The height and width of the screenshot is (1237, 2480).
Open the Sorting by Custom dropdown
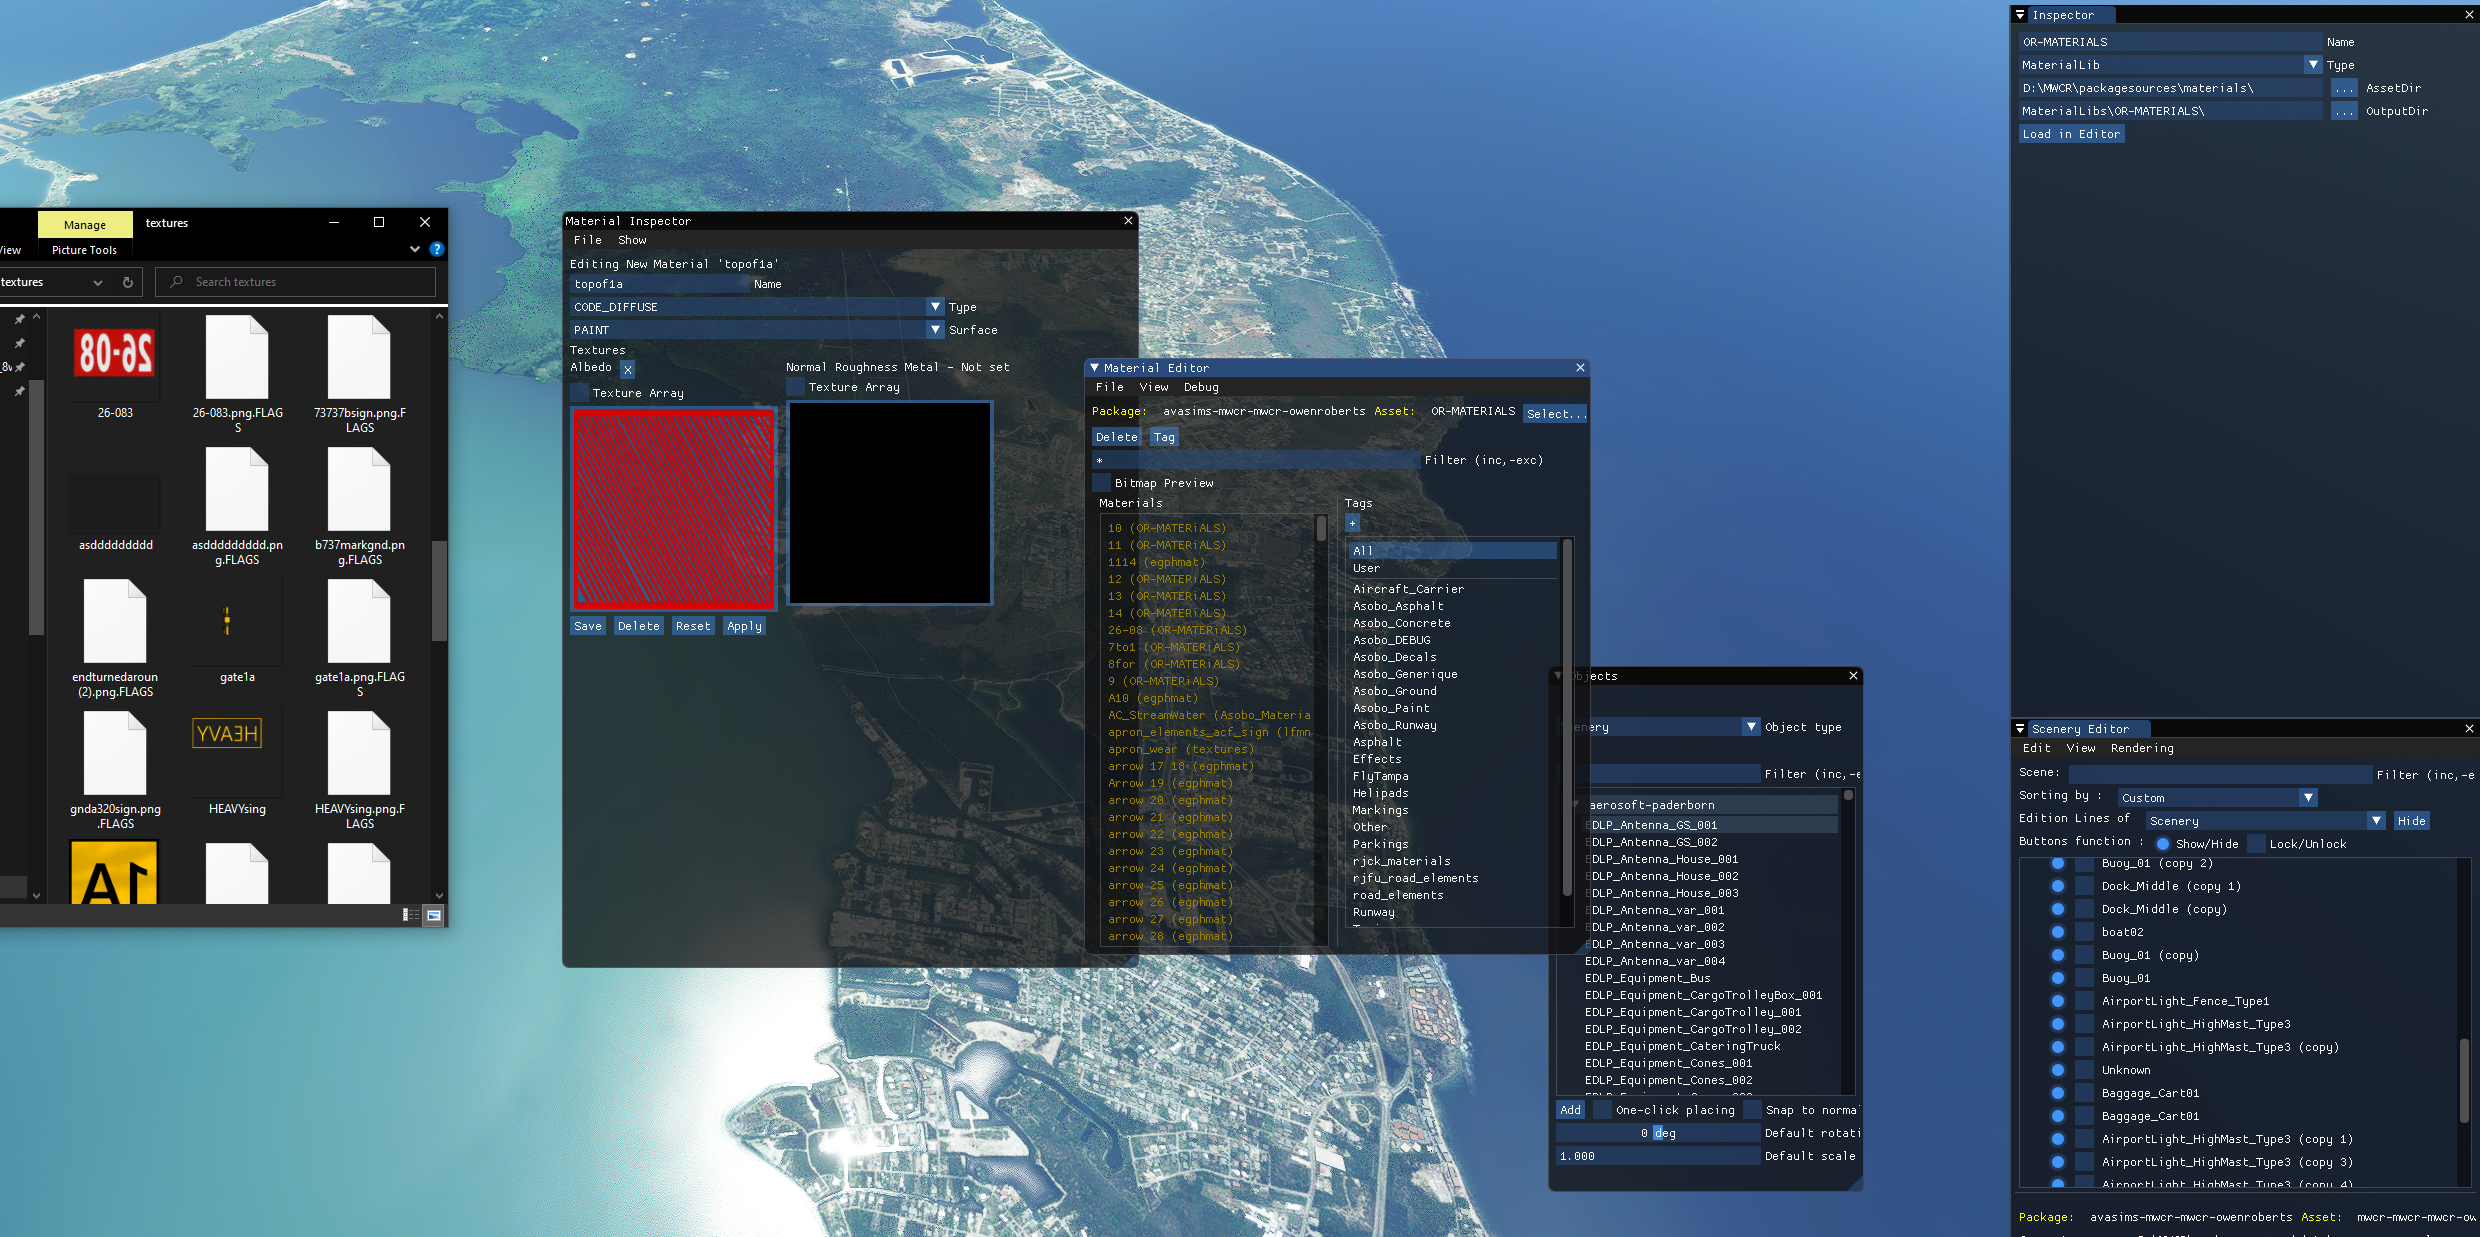point(2308,798)
